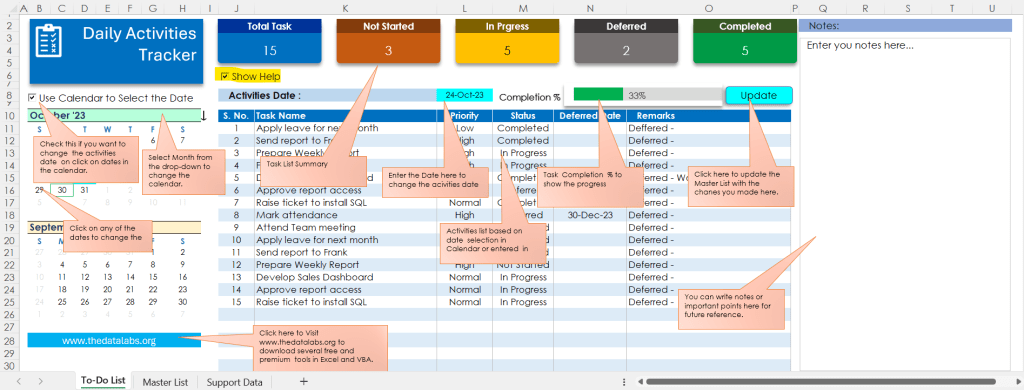Click the previous sheet navigation arrow
The image size is (1024, 390).
18,382
